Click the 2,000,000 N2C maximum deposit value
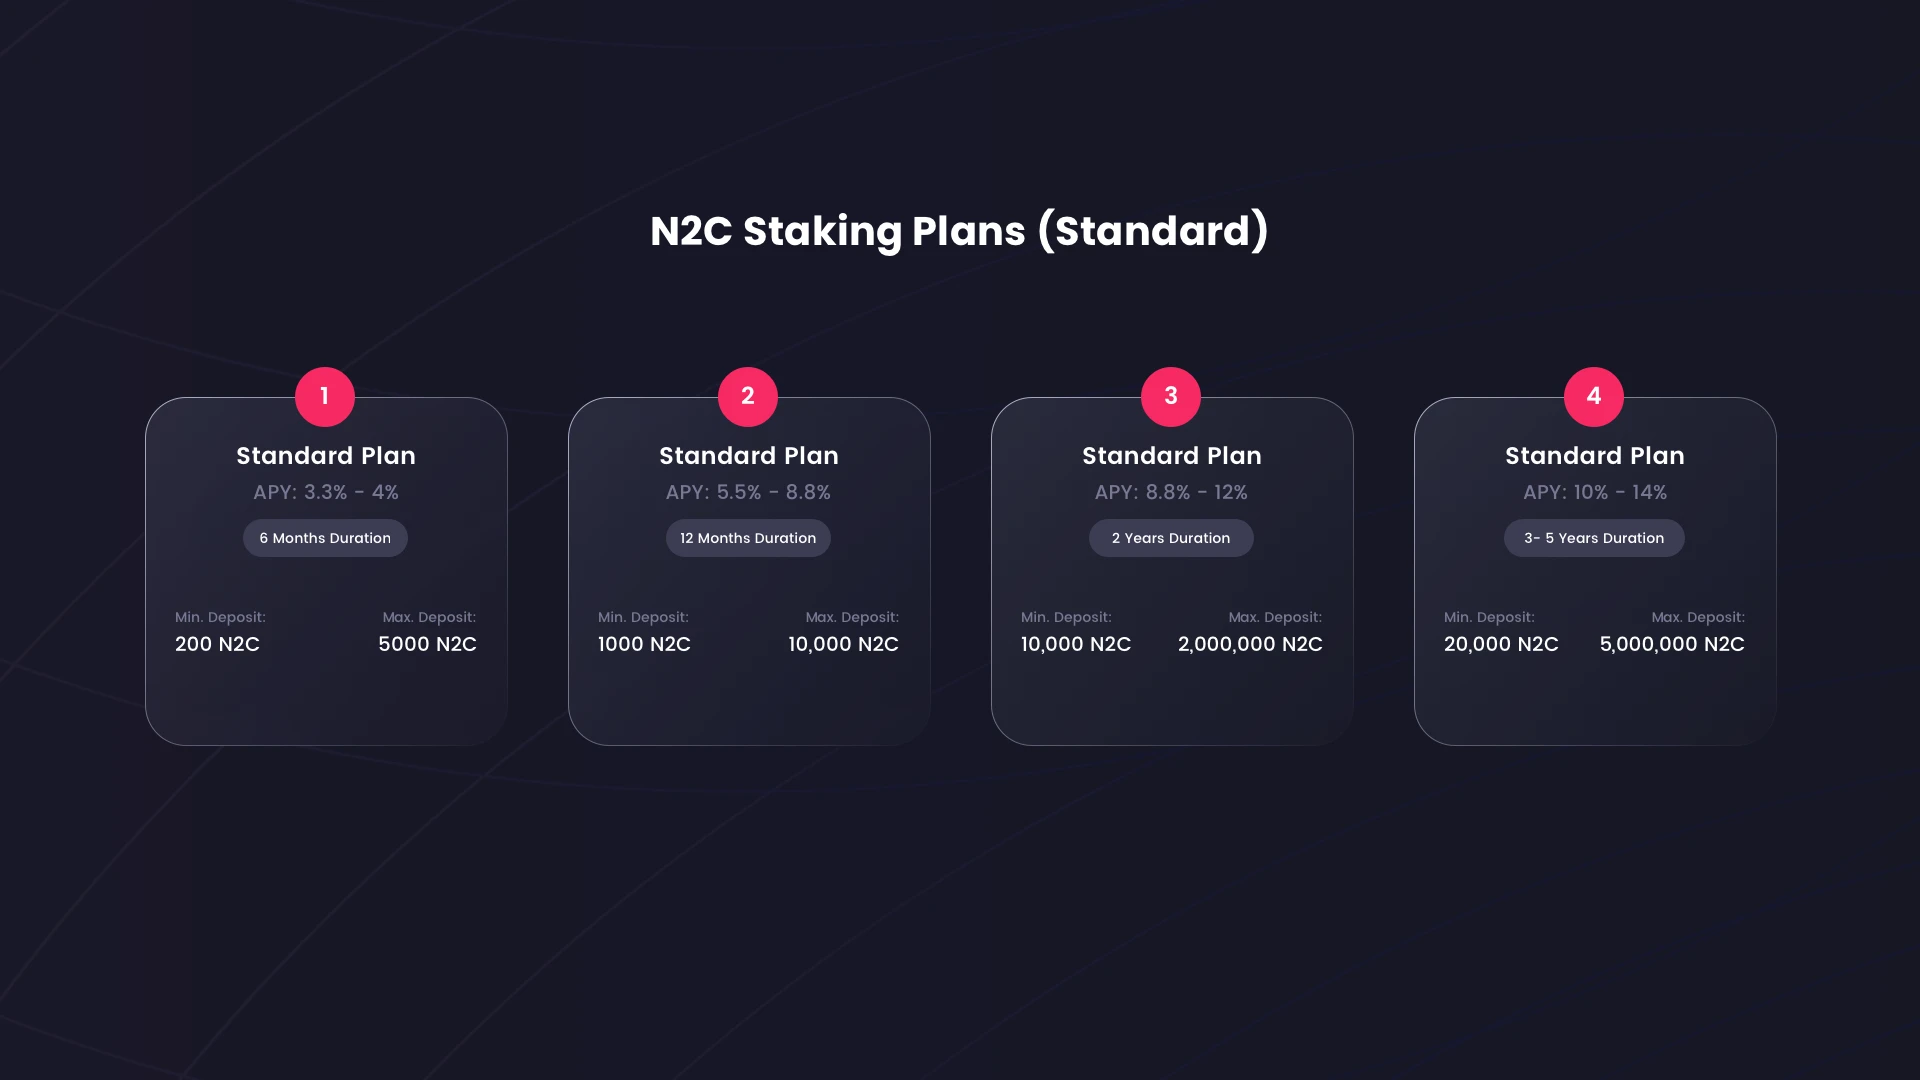Image resolution: width=1920 pixels, height=1080 pixels. pyautogui.click(x=1250, y=644)
